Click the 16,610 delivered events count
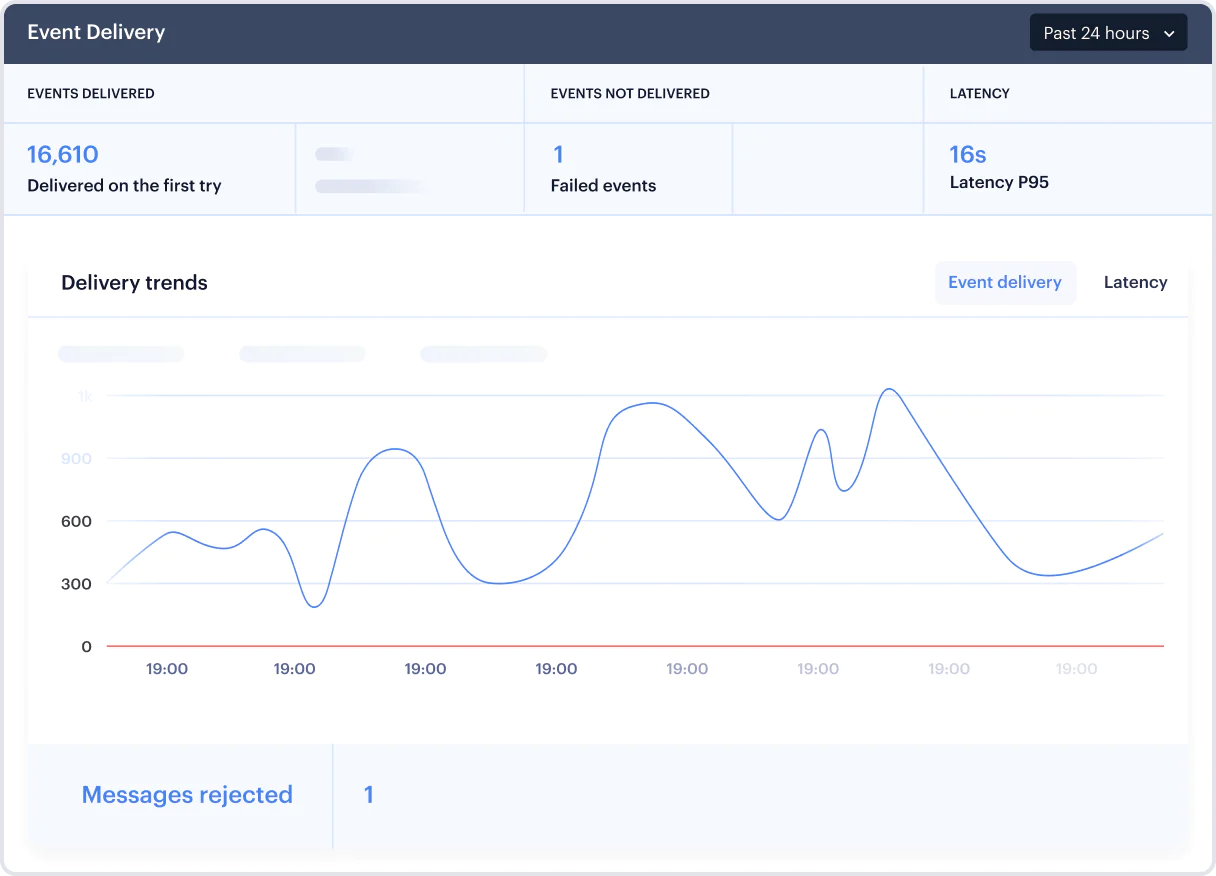This screenshot has width=1216, height=876. pyautogui.click(x=63, y=154)
